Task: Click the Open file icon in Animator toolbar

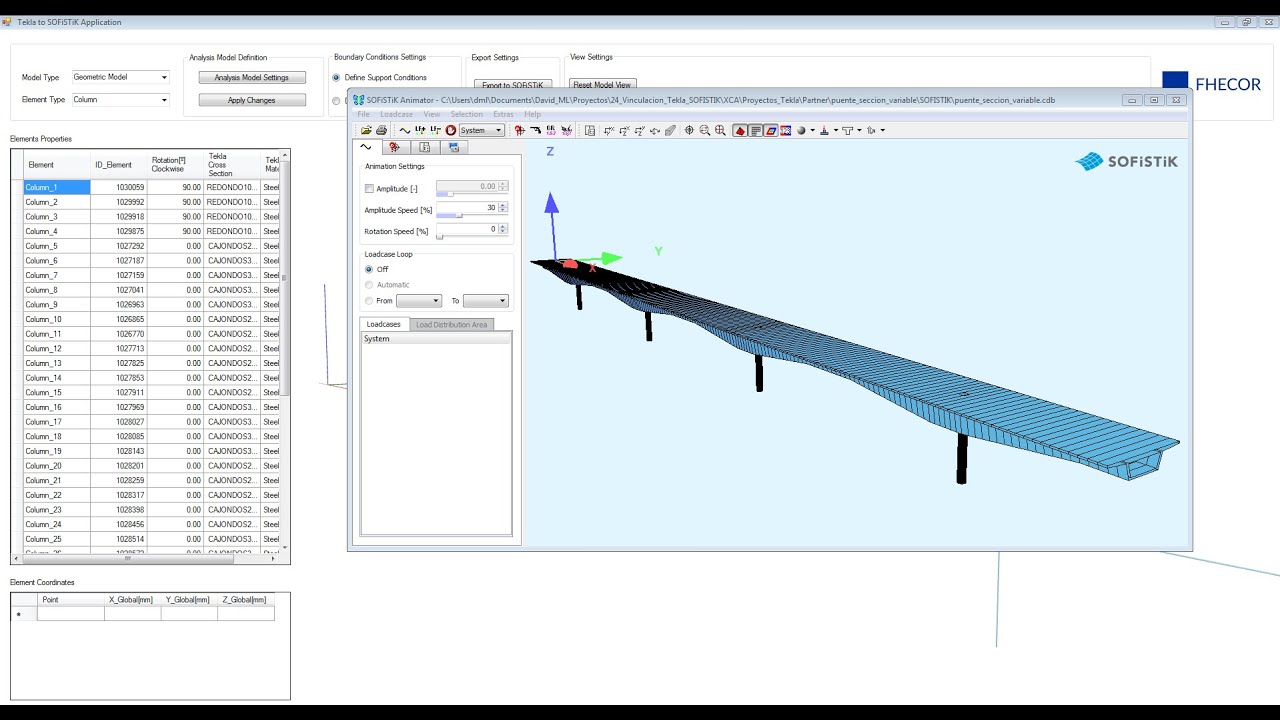Action: click(x=366, y=130)
